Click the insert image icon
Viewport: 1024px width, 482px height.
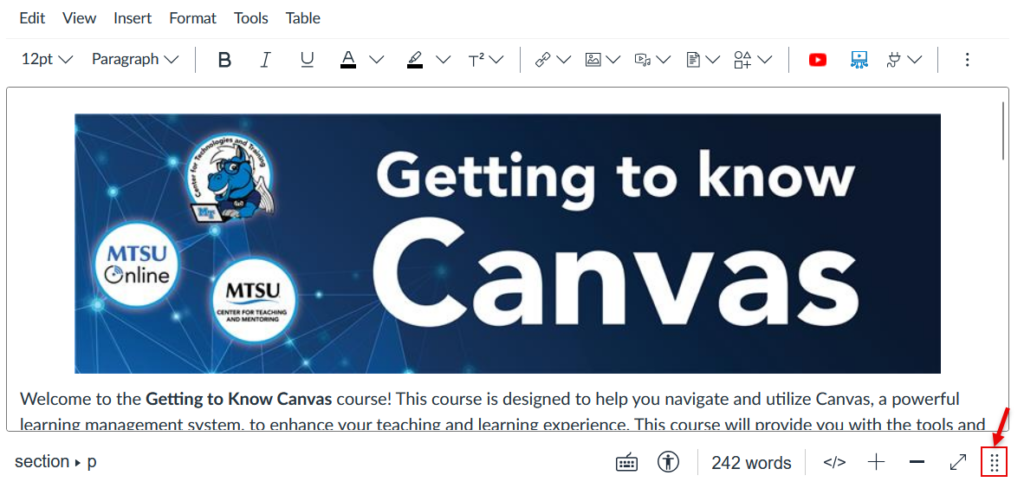pyautogui.click(x=593, y=60)
